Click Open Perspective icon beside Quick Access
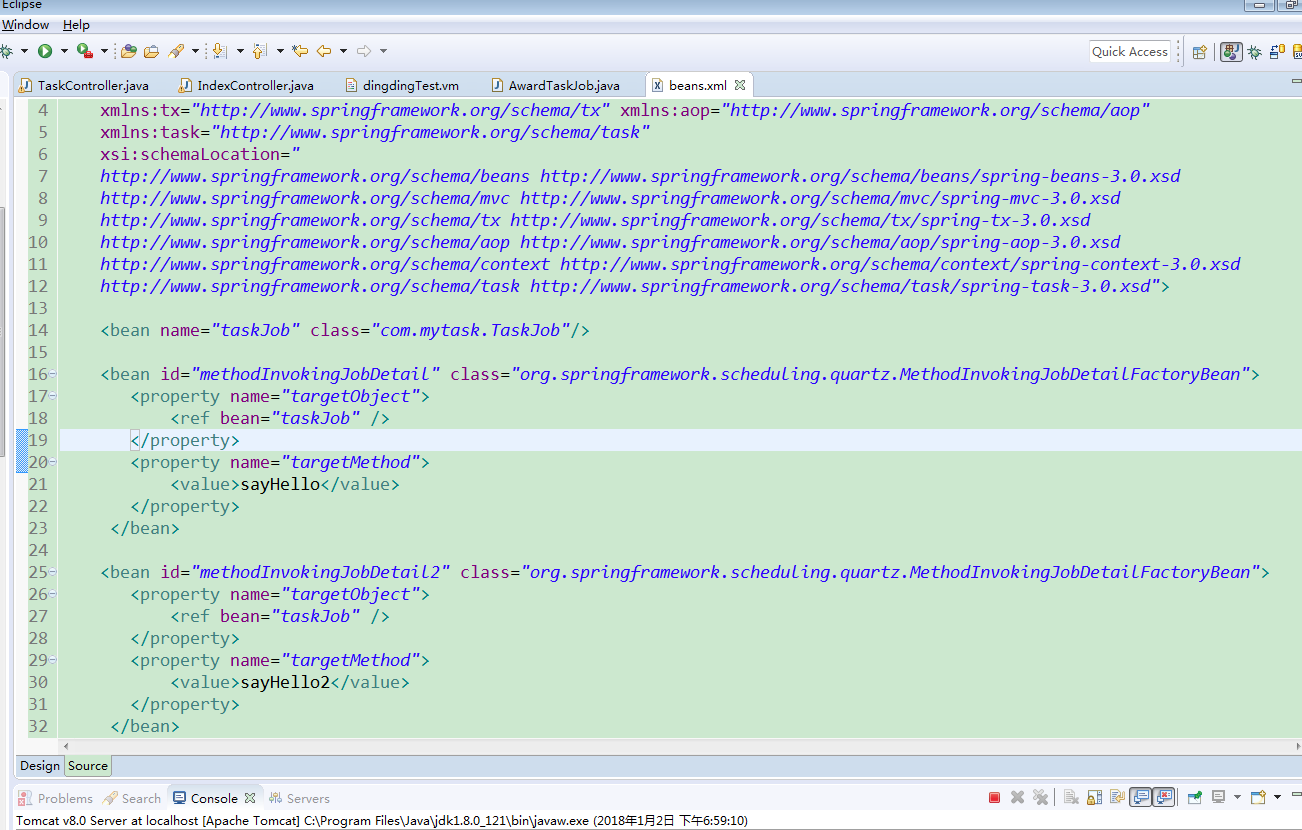This screenshot has width=1302, height=830. point(1200,52)
